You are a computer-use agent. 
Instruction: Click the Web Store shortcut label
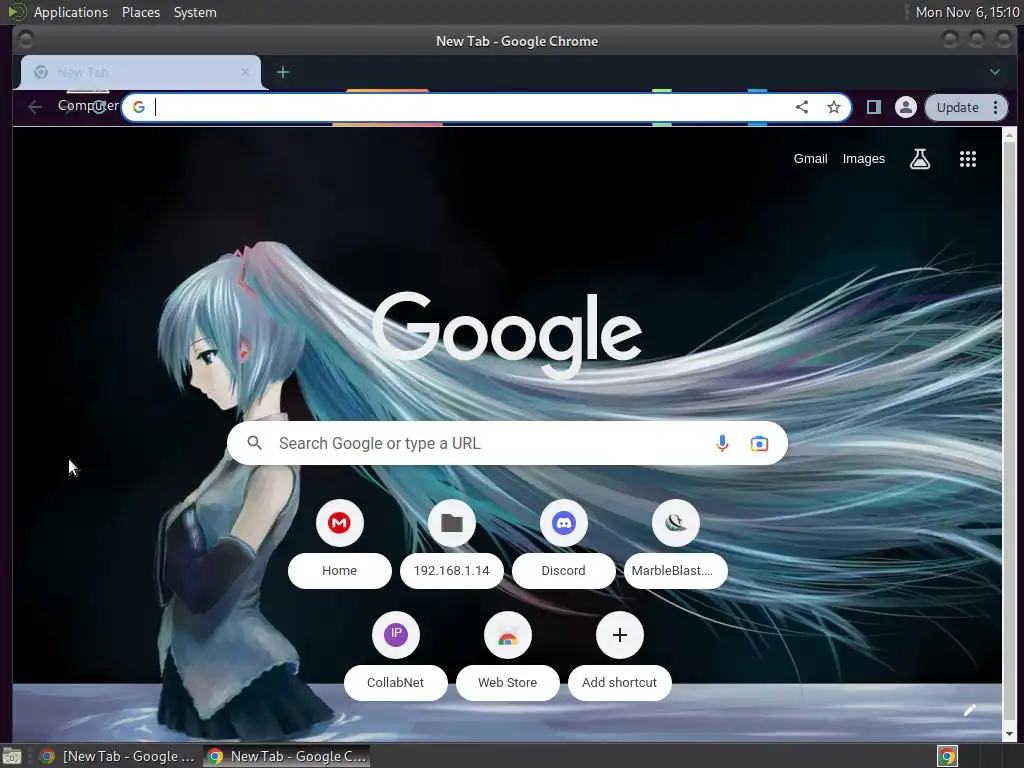click(x=507, y=682)
